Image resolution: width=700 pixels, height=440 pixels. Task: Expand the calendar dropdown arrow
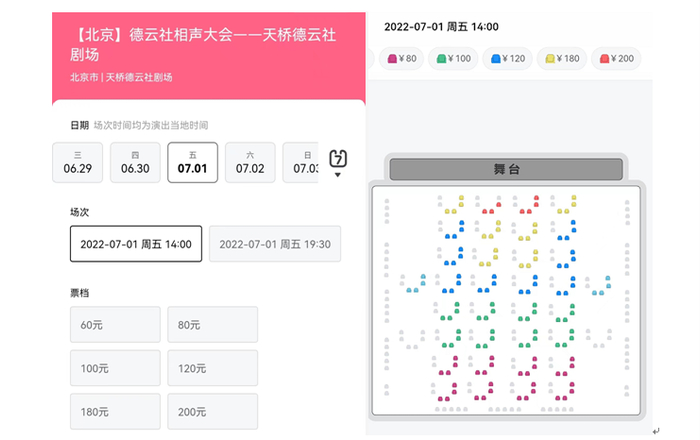pos(338,175)
